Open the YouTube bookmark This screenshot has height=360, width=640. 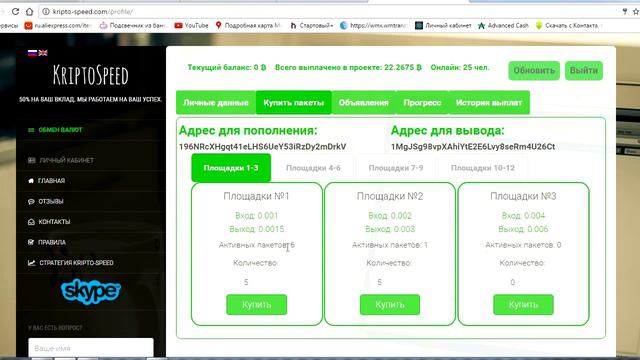(191, 25)
